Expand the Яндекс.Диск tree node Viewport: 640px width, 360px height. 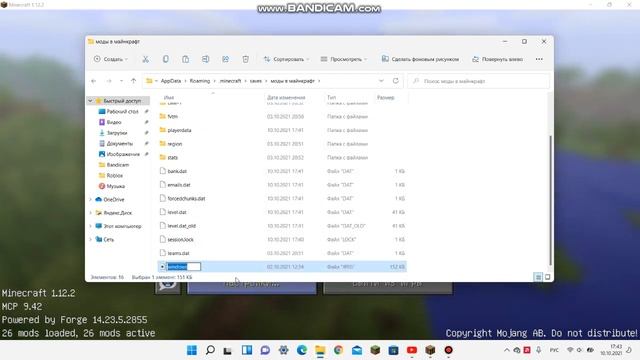click(x=90, y=213)
